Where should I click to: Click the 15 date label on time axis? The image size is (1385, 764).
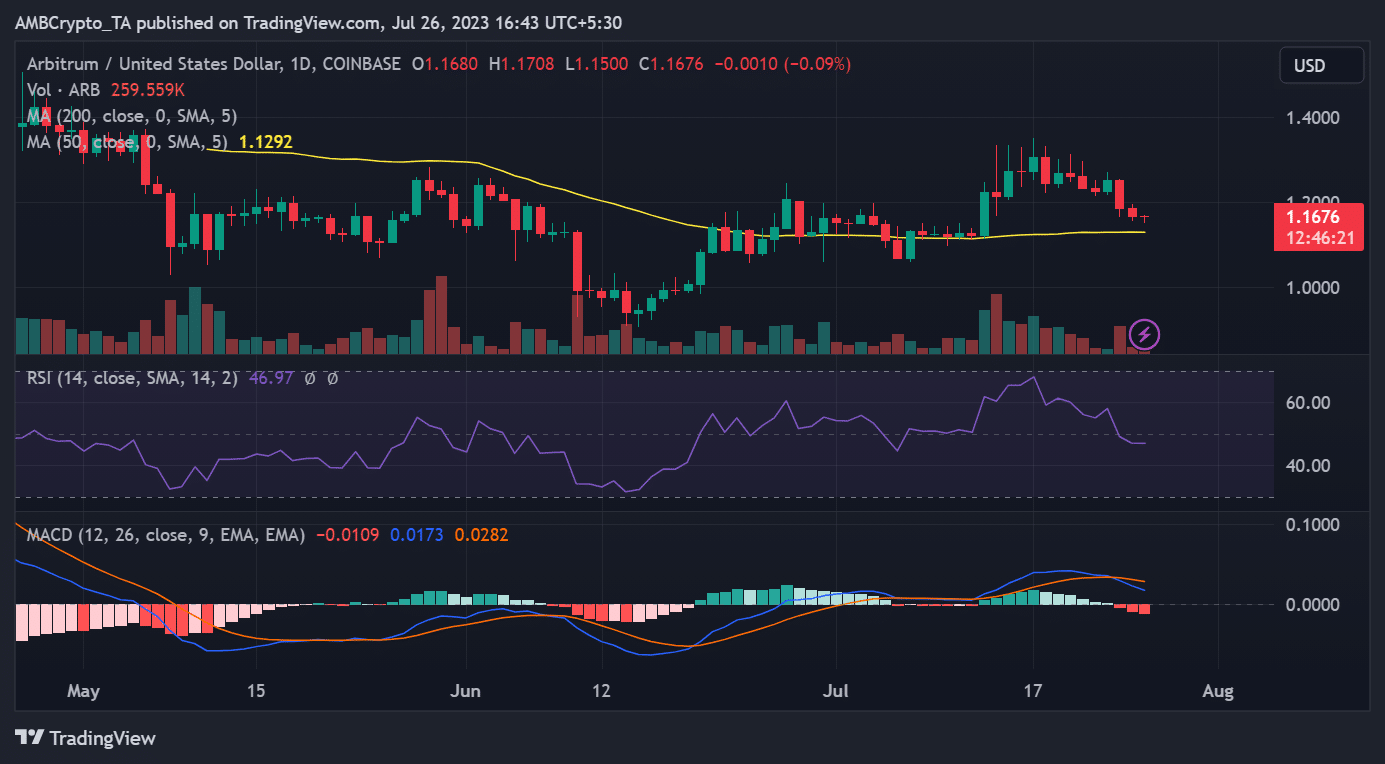click(255, 691)
